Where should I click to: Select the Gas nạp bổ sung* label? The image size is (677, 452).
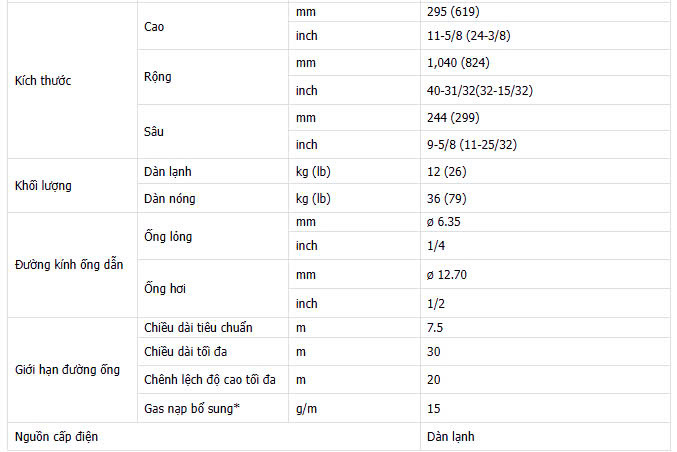coord(192,408)
